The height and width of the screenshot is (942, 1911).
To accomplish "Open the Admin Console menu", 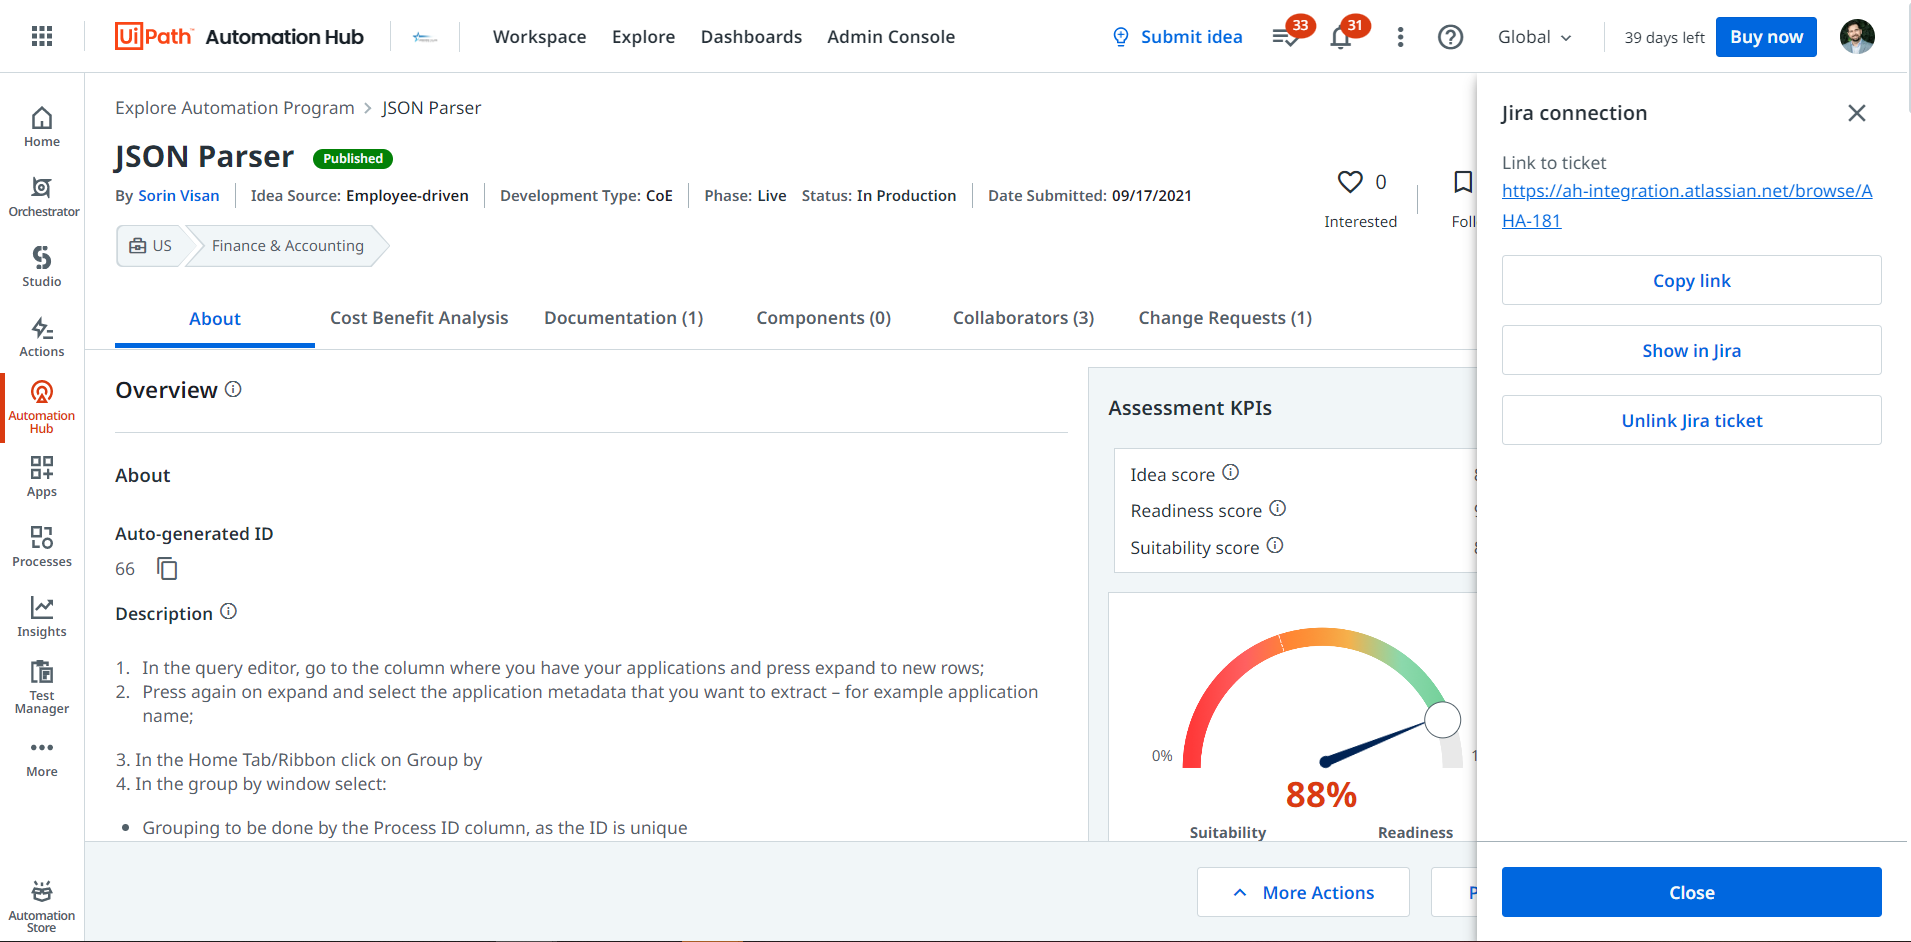I will (891, 37).
